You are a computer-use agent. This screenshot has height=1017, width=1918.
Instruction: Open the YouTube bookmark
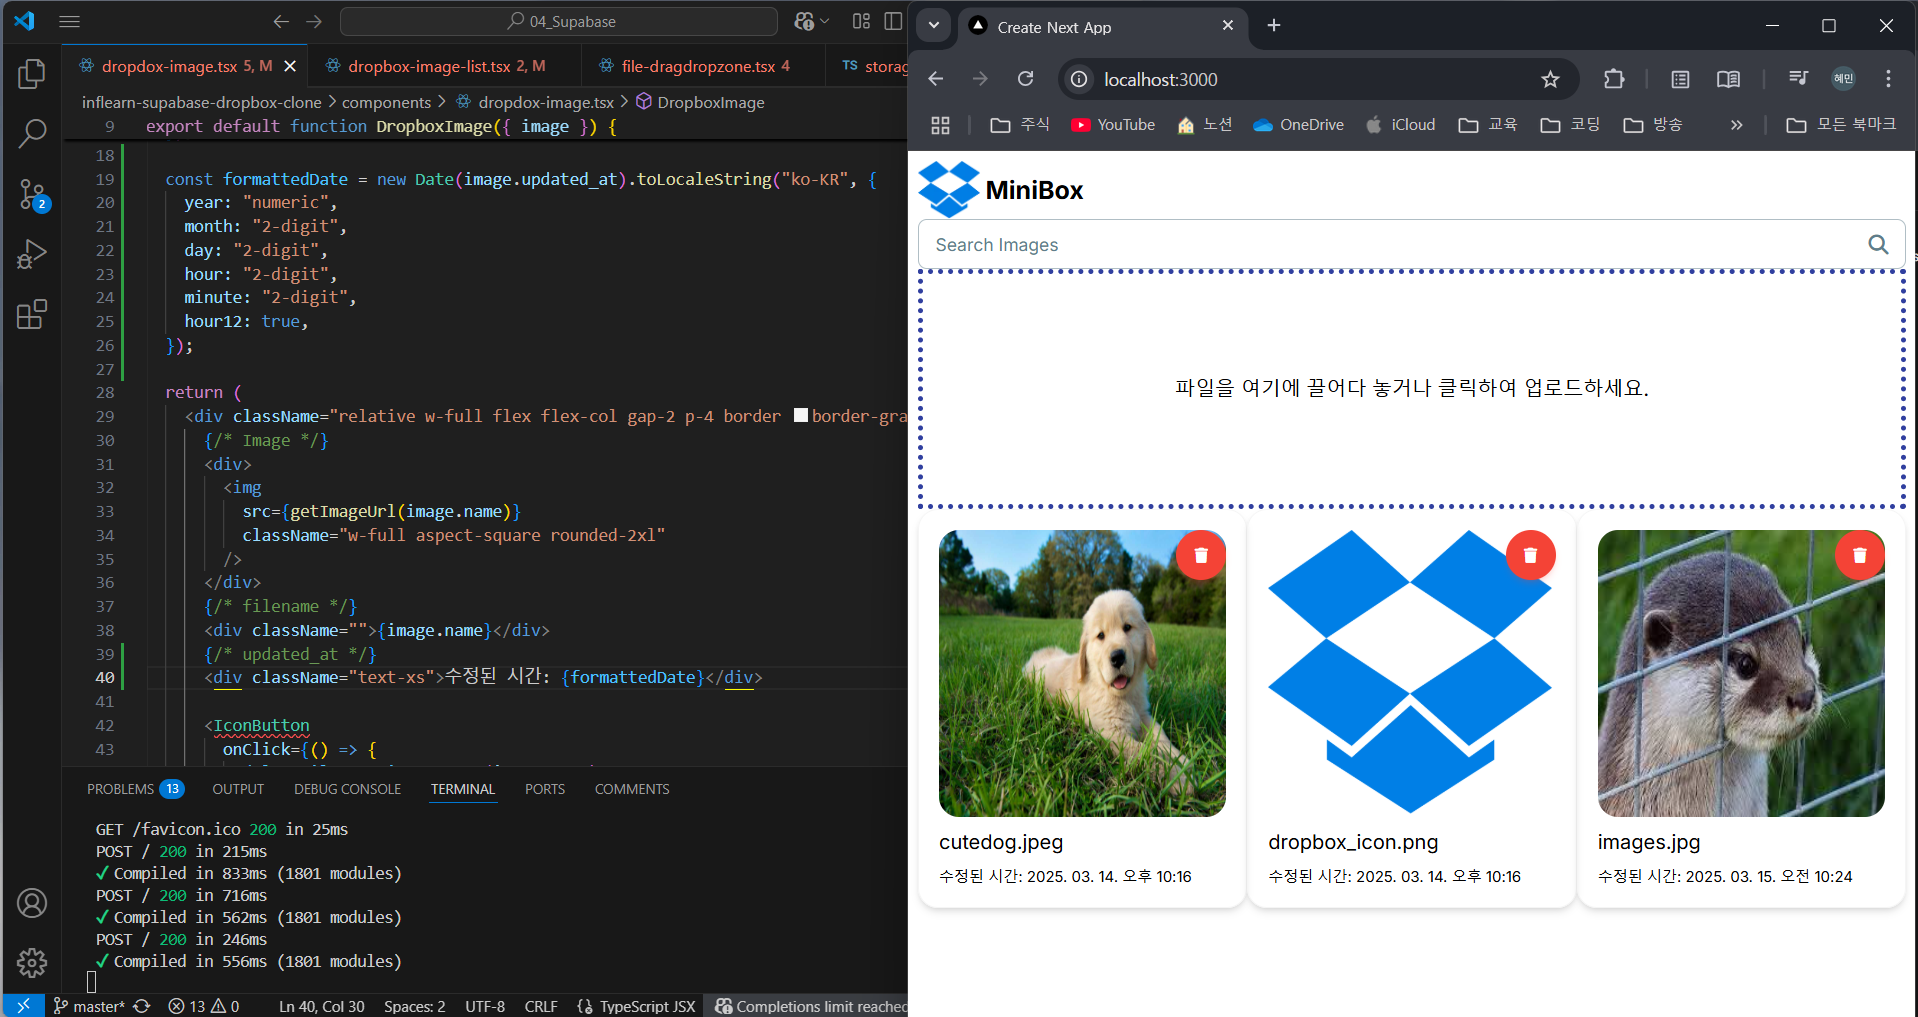[x=1113, y=125]
